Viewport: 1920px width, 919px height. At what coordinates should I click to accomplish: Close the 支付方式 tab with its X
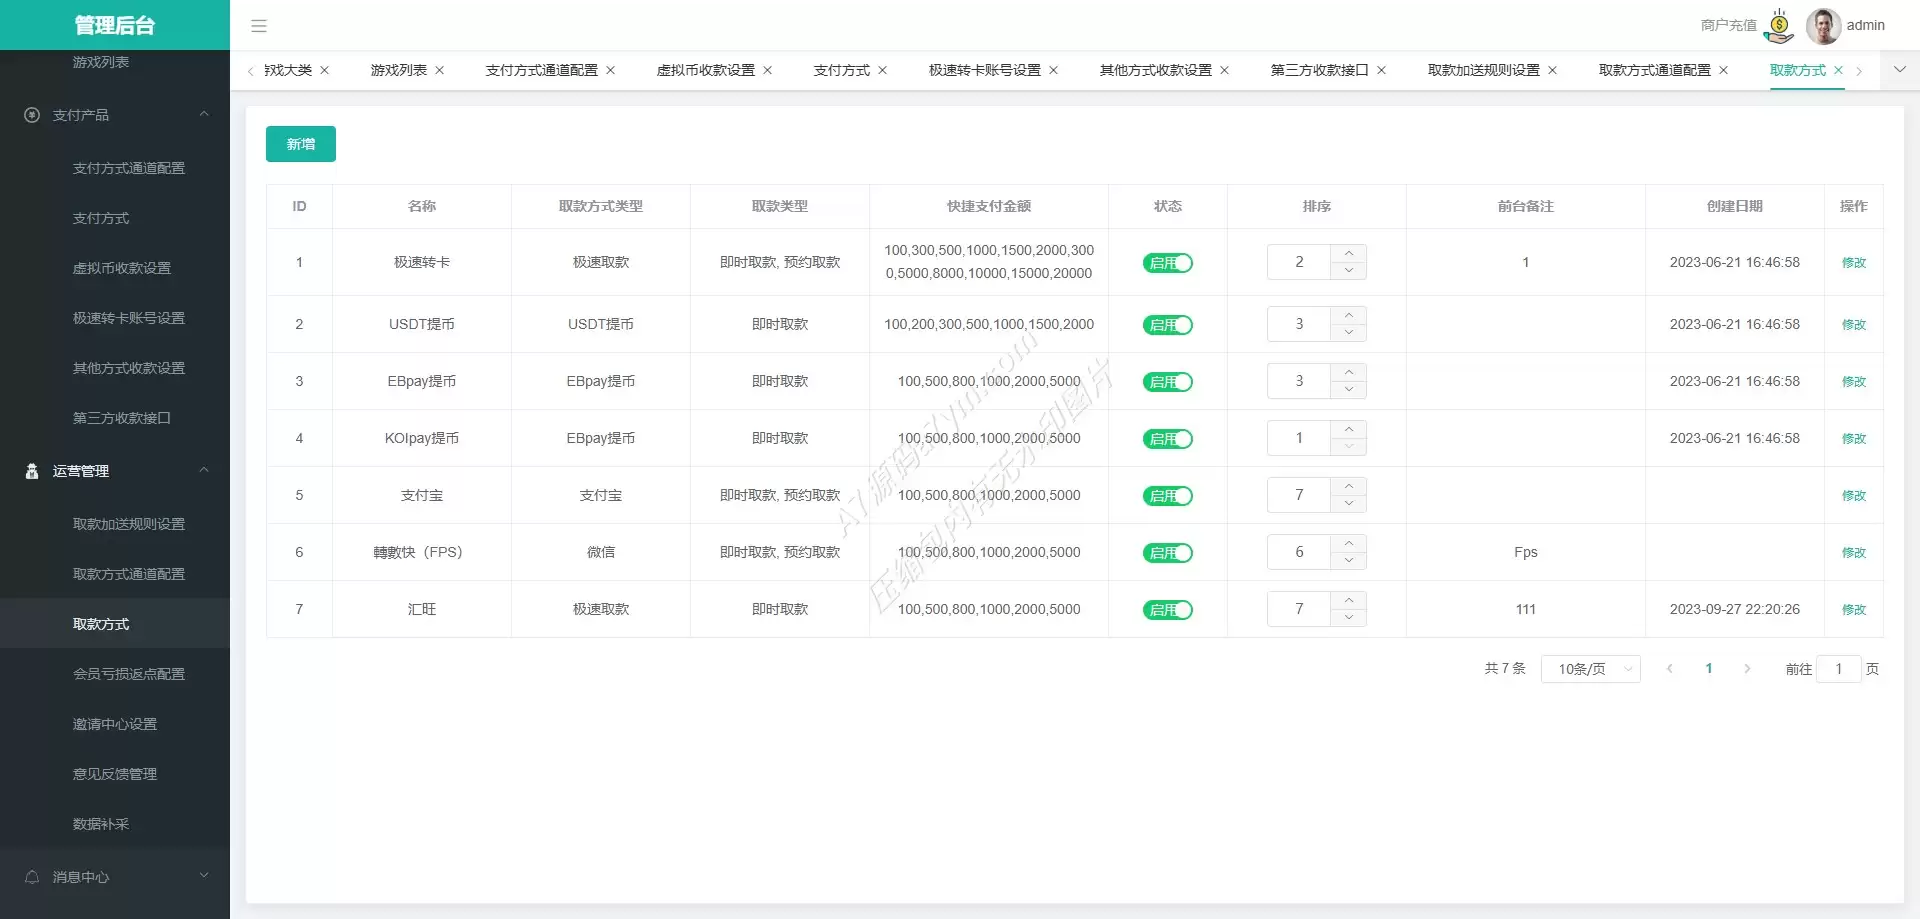882,70
